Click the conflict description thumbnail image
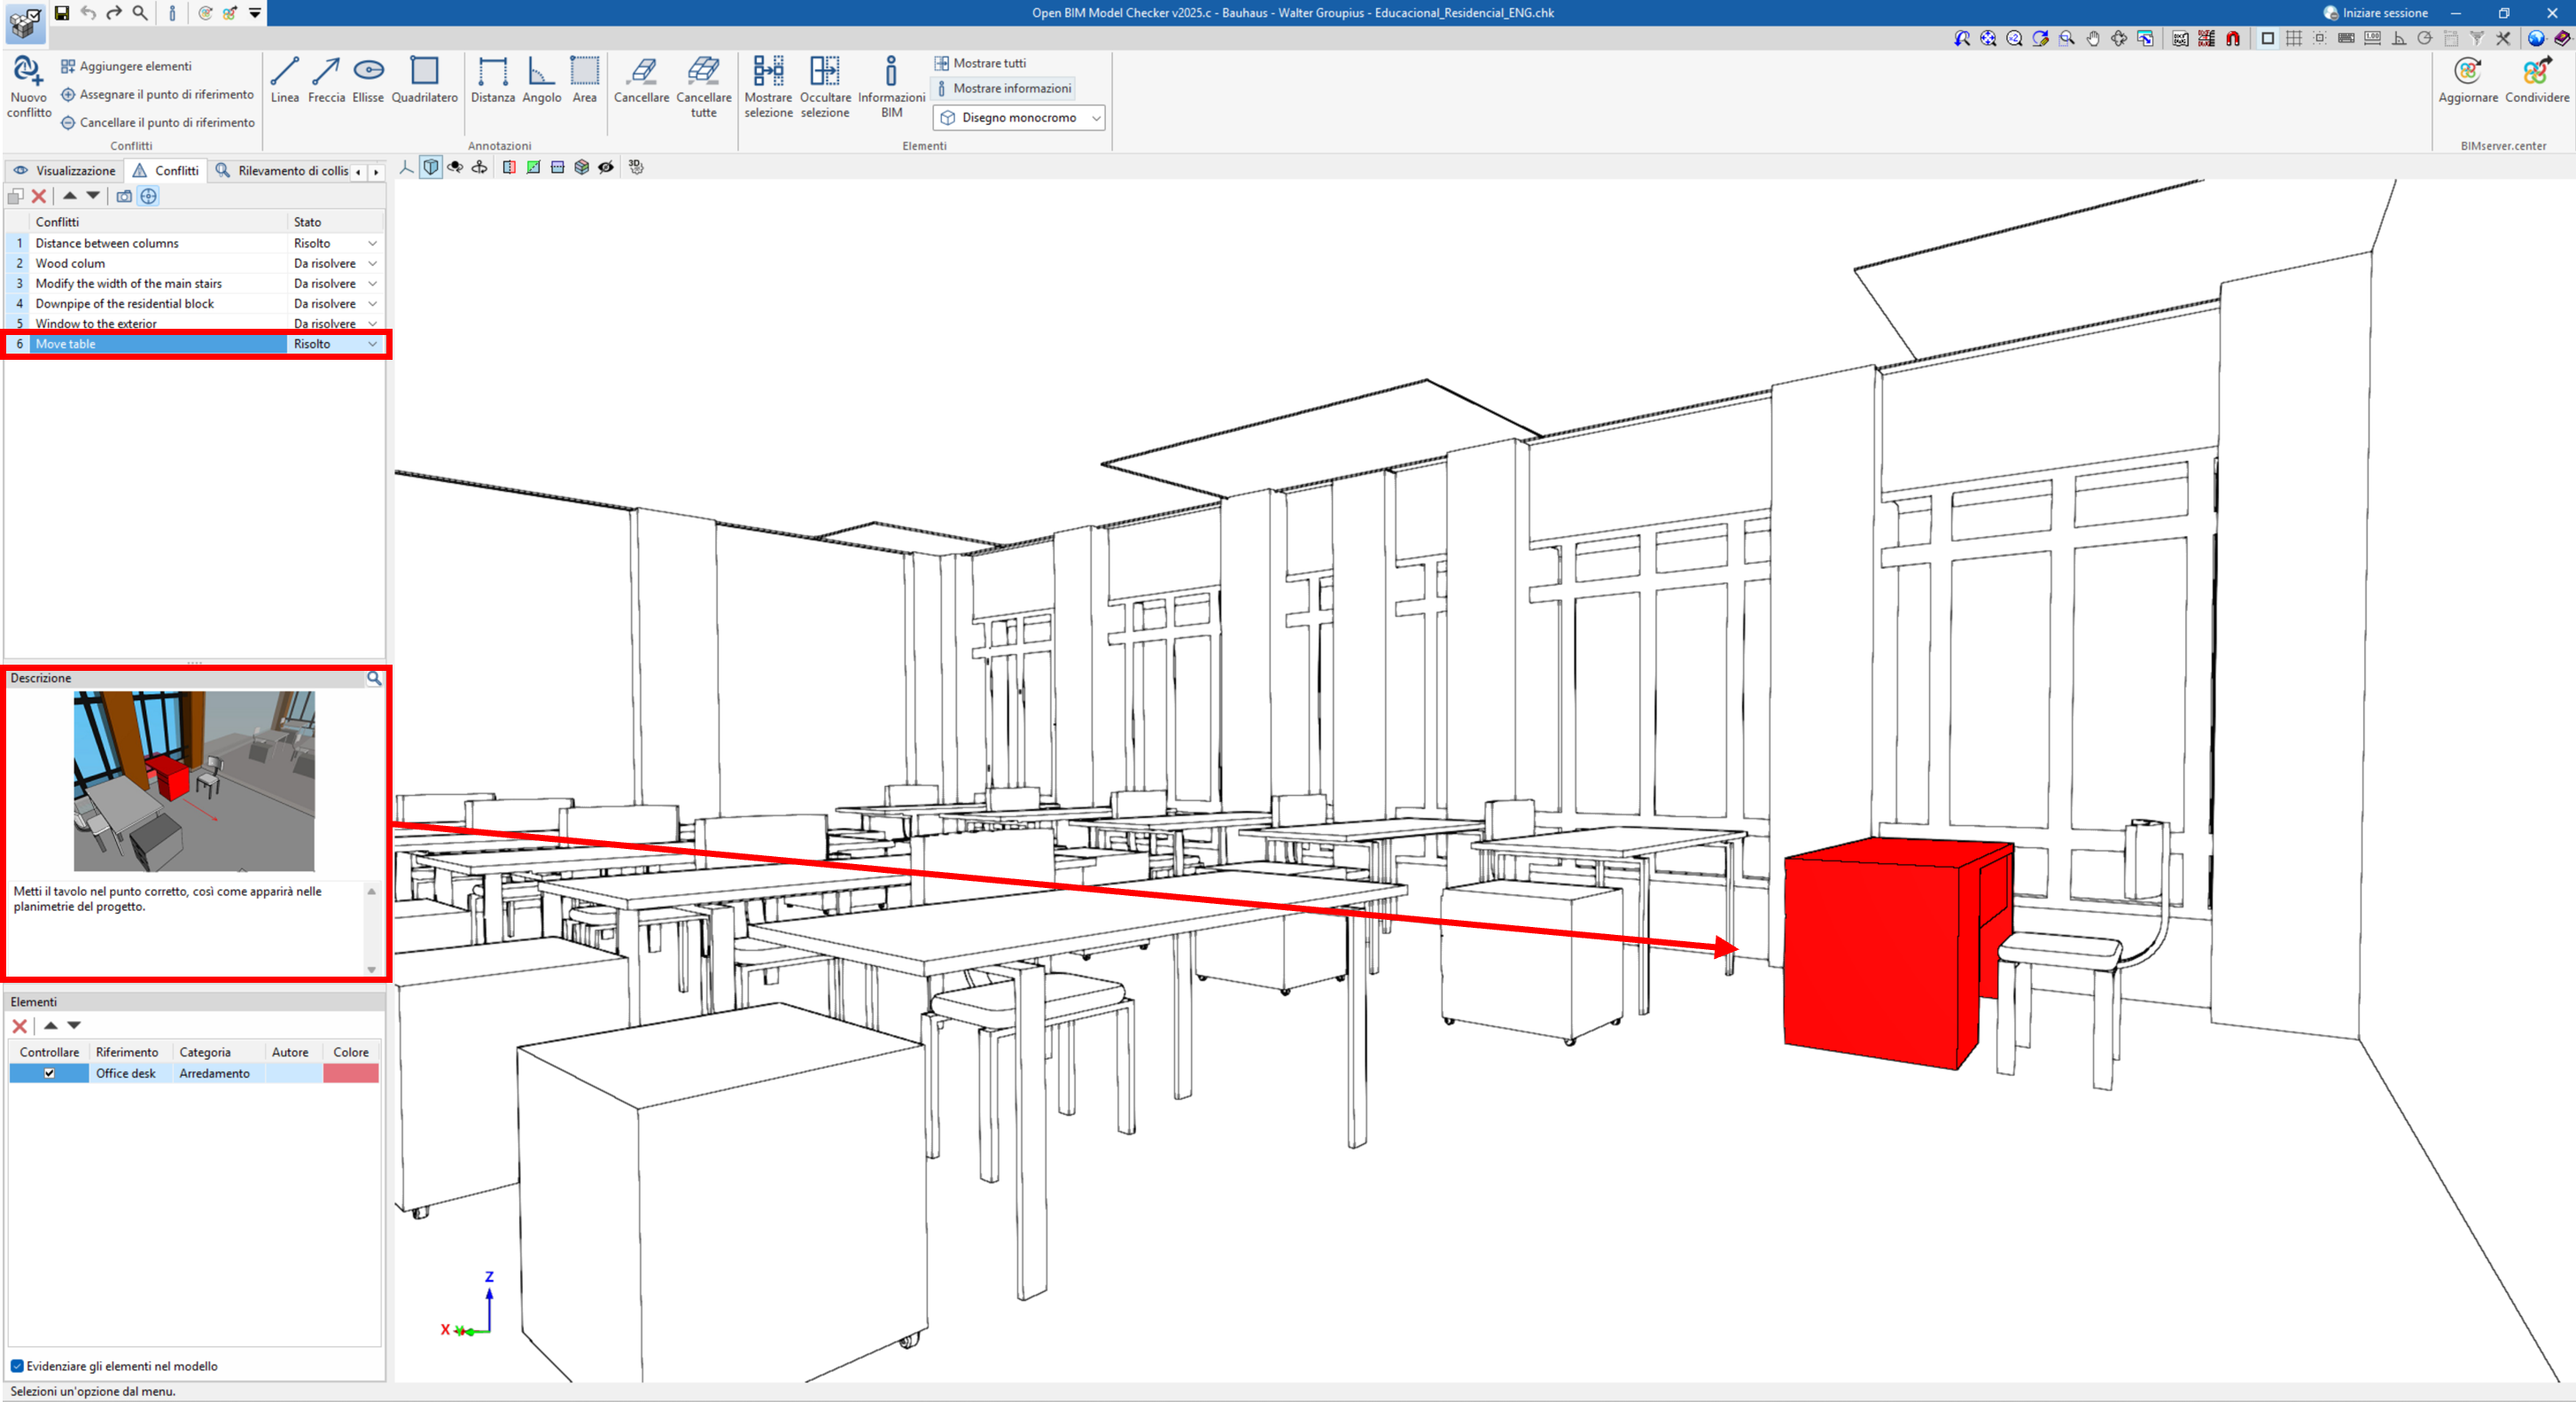Viewport: 2576px width, 1402px height. 194,781
